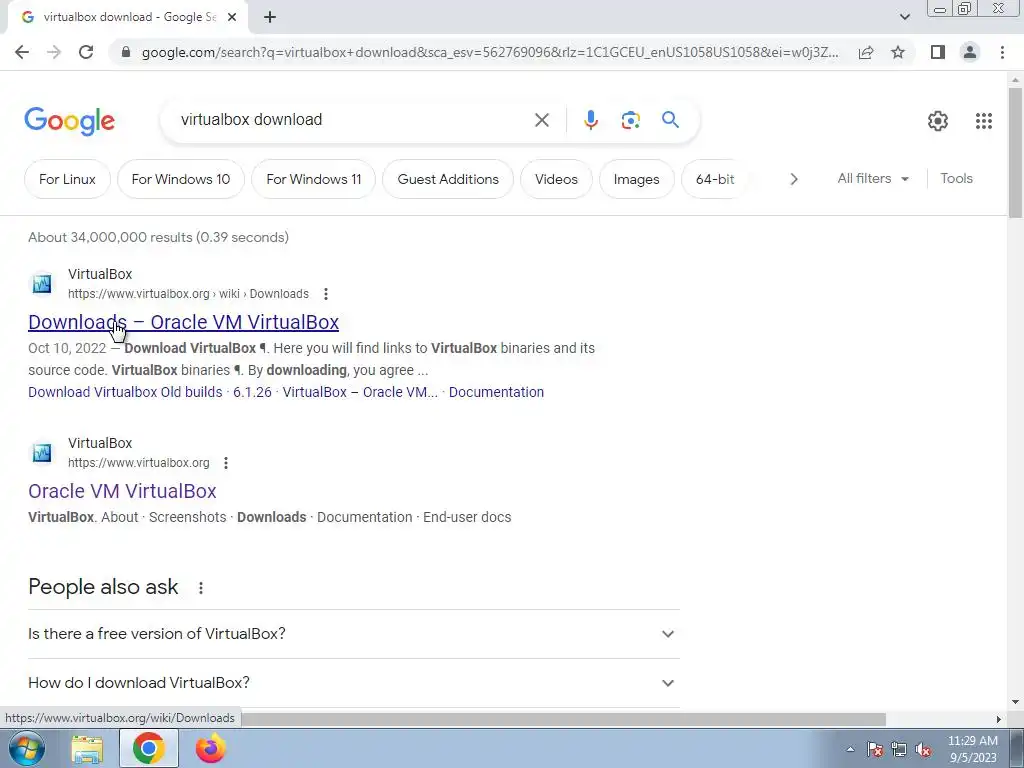Open Chrome three-dot menu
1024x768 pixels.
click(1002, 52)
